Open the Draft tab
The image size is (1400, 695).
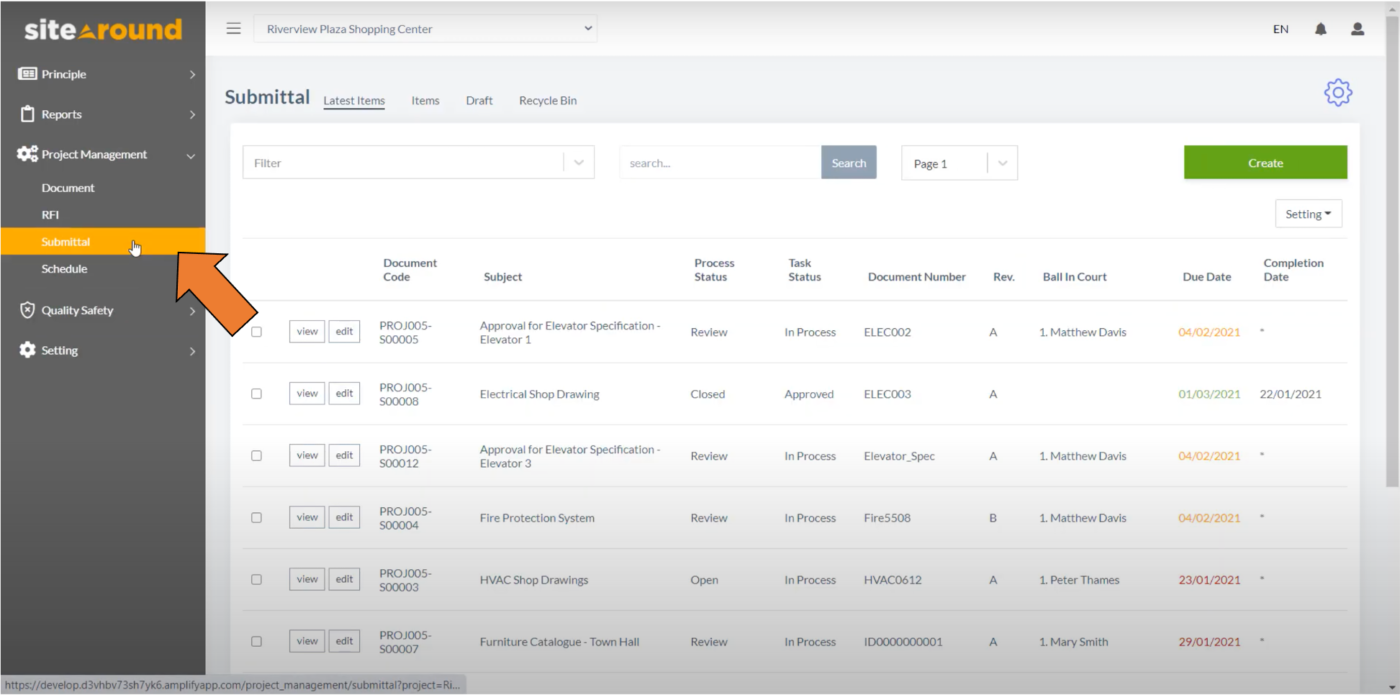coord(479,100)
